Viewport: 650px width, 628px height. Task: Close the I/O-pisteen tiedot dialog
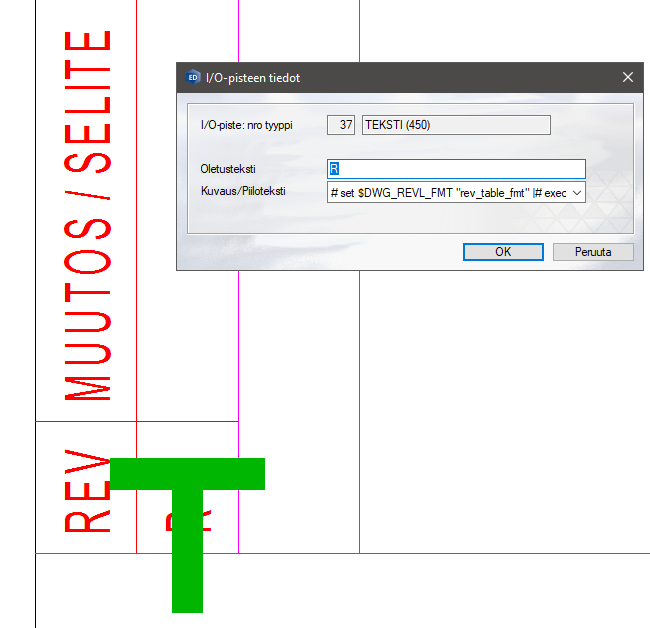coord(627,78)
